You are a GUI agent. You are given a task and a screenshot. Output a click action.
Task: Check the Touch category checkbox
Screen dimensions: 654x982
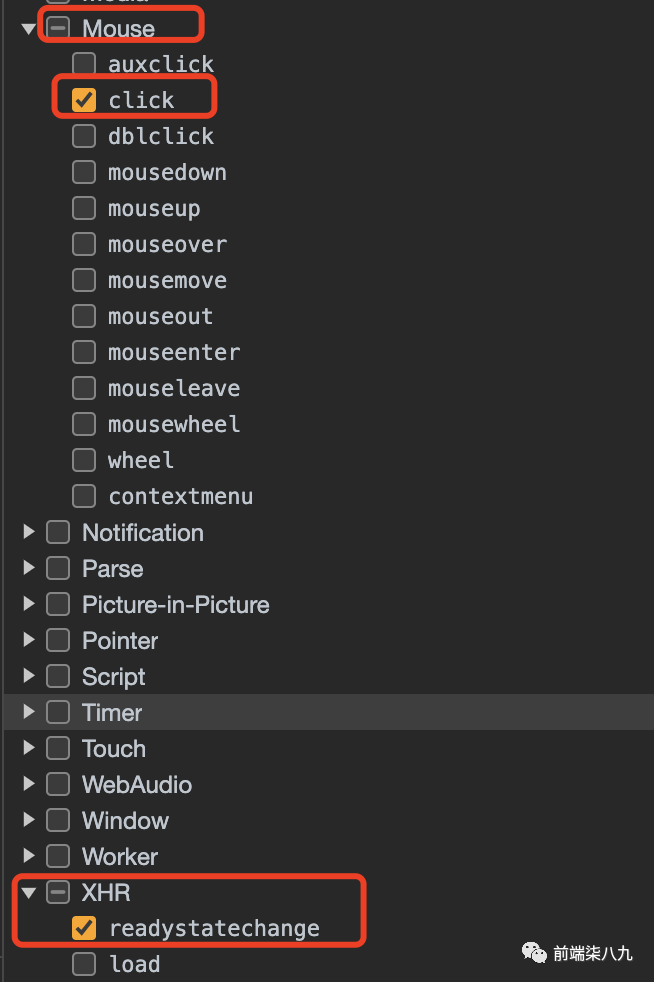pos(58,748)
